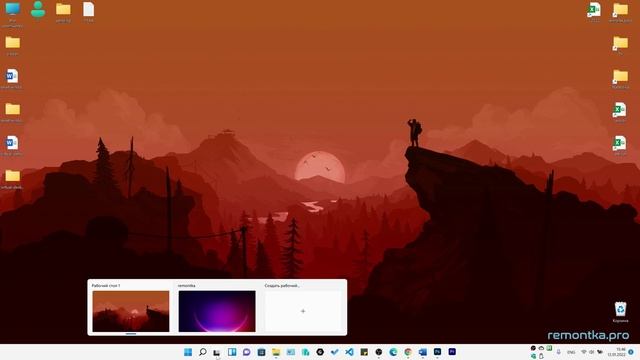The width and height of the screenshot is (640, 360).
Task: Select the green user profile desktop icon
Action: (38, 10)
